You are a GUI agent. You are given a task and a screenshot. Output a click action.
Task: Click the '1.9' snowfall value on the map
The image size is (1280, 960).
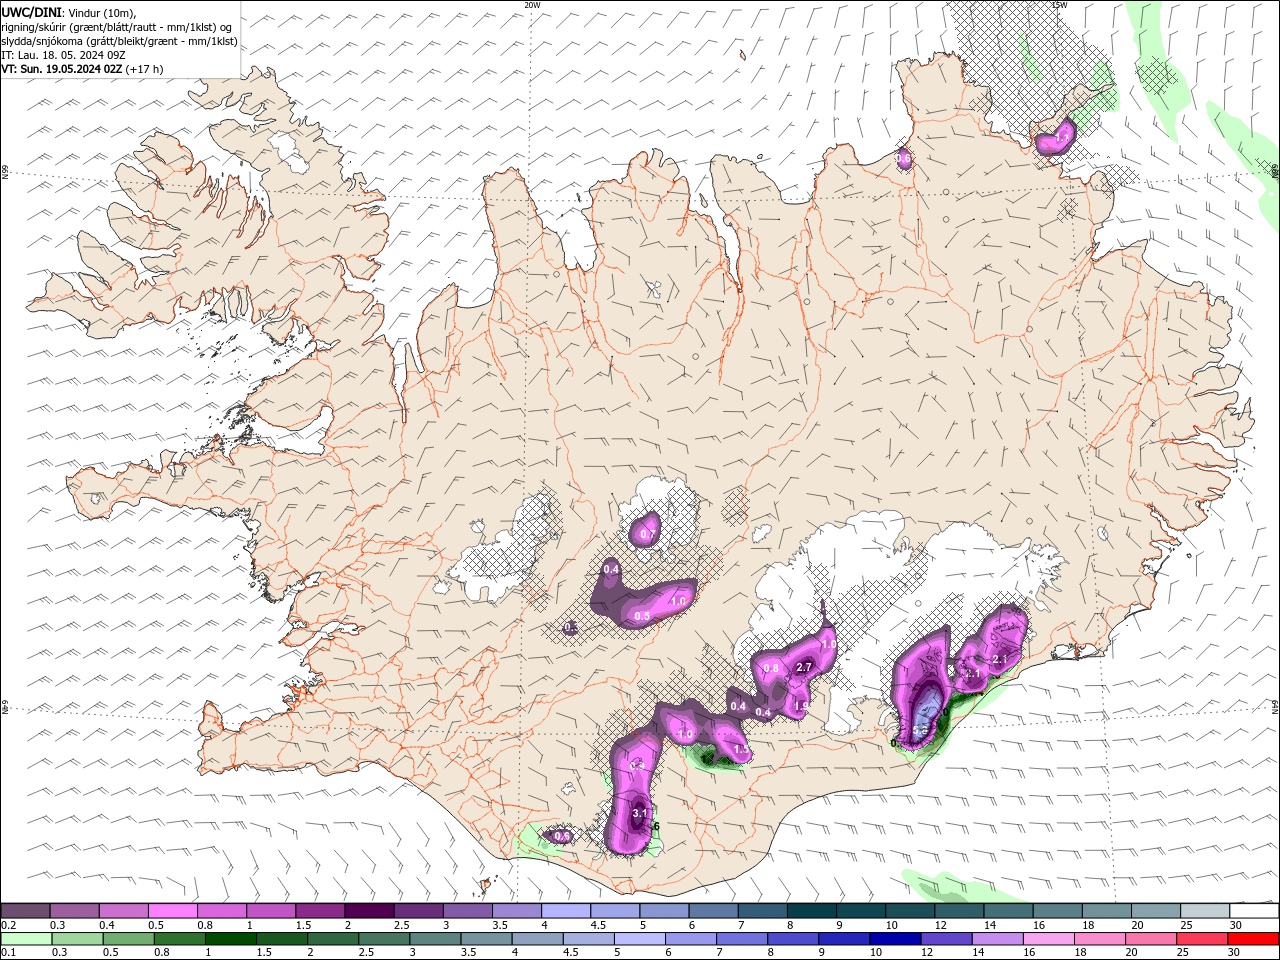point(801,706)
